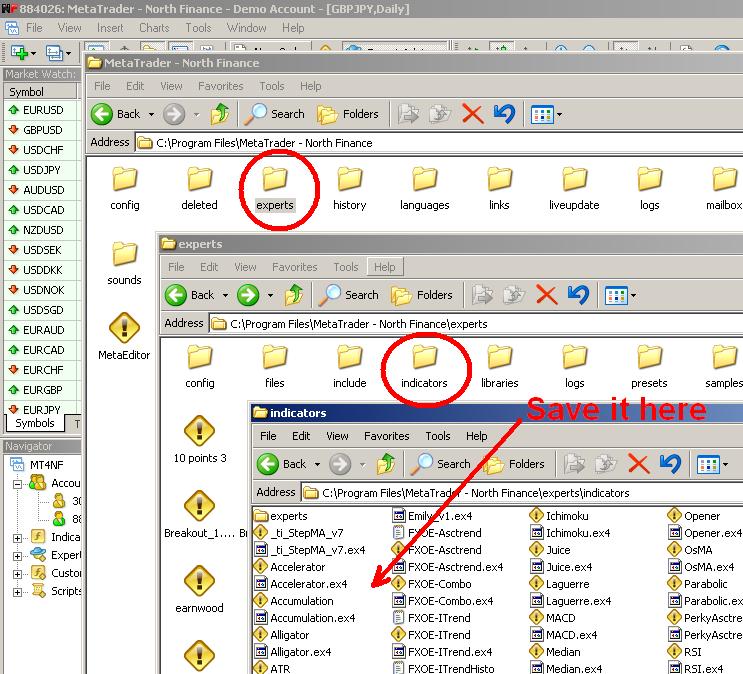Click address bar of indicators window
Screen dimensions: 743x674
(x=521, y=493)
